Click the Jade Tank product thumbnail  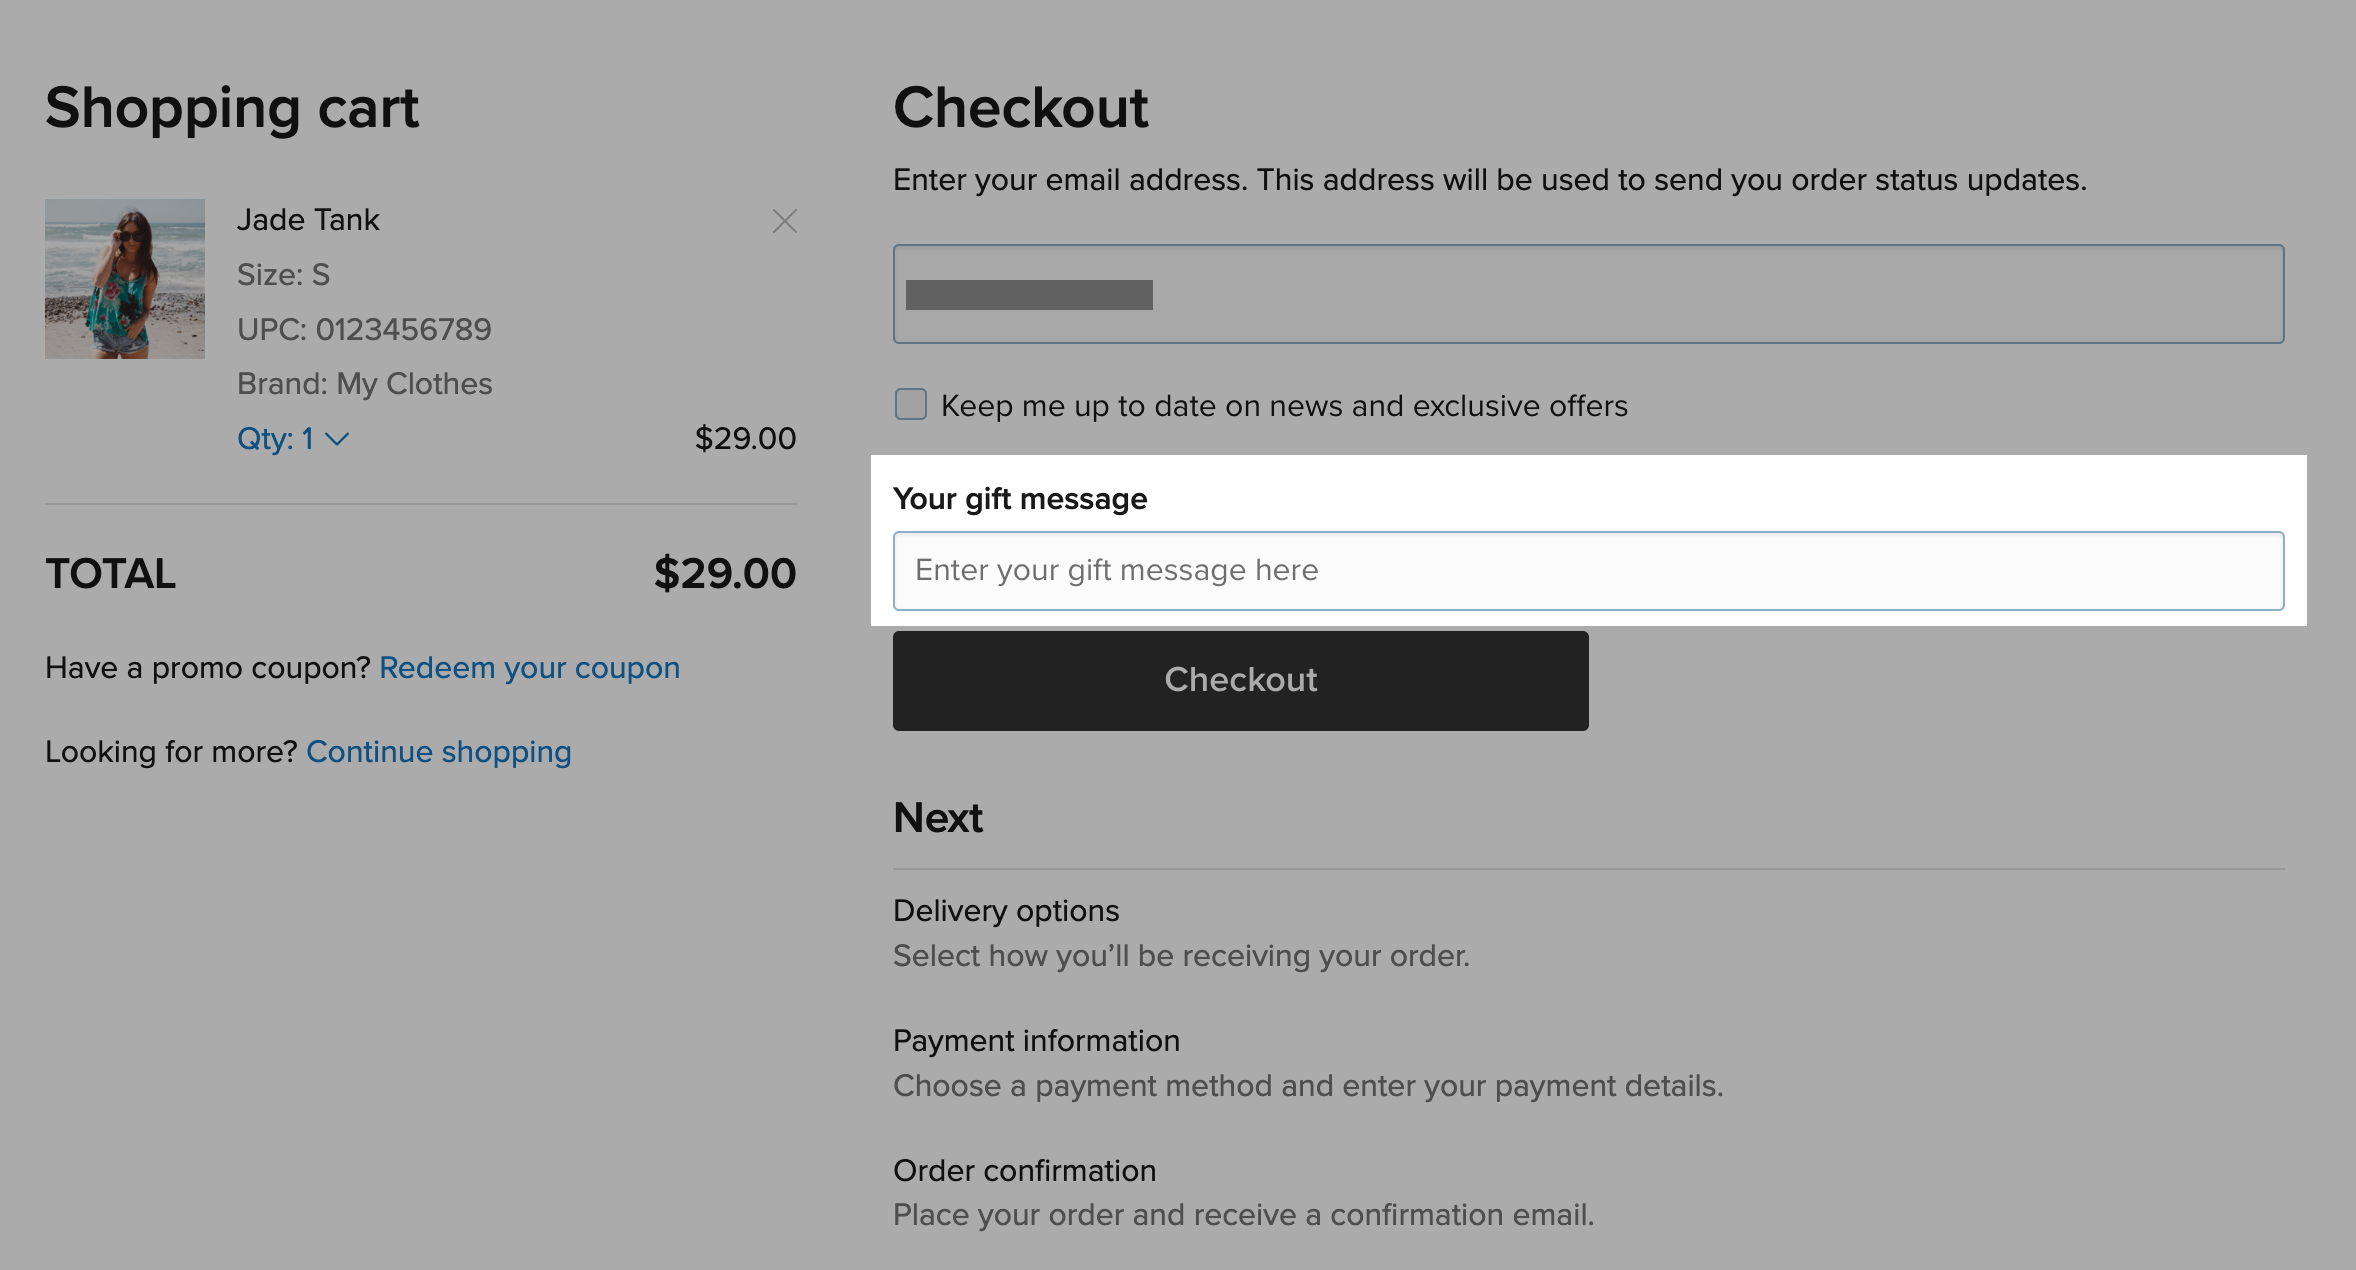[x=124, y=278]
